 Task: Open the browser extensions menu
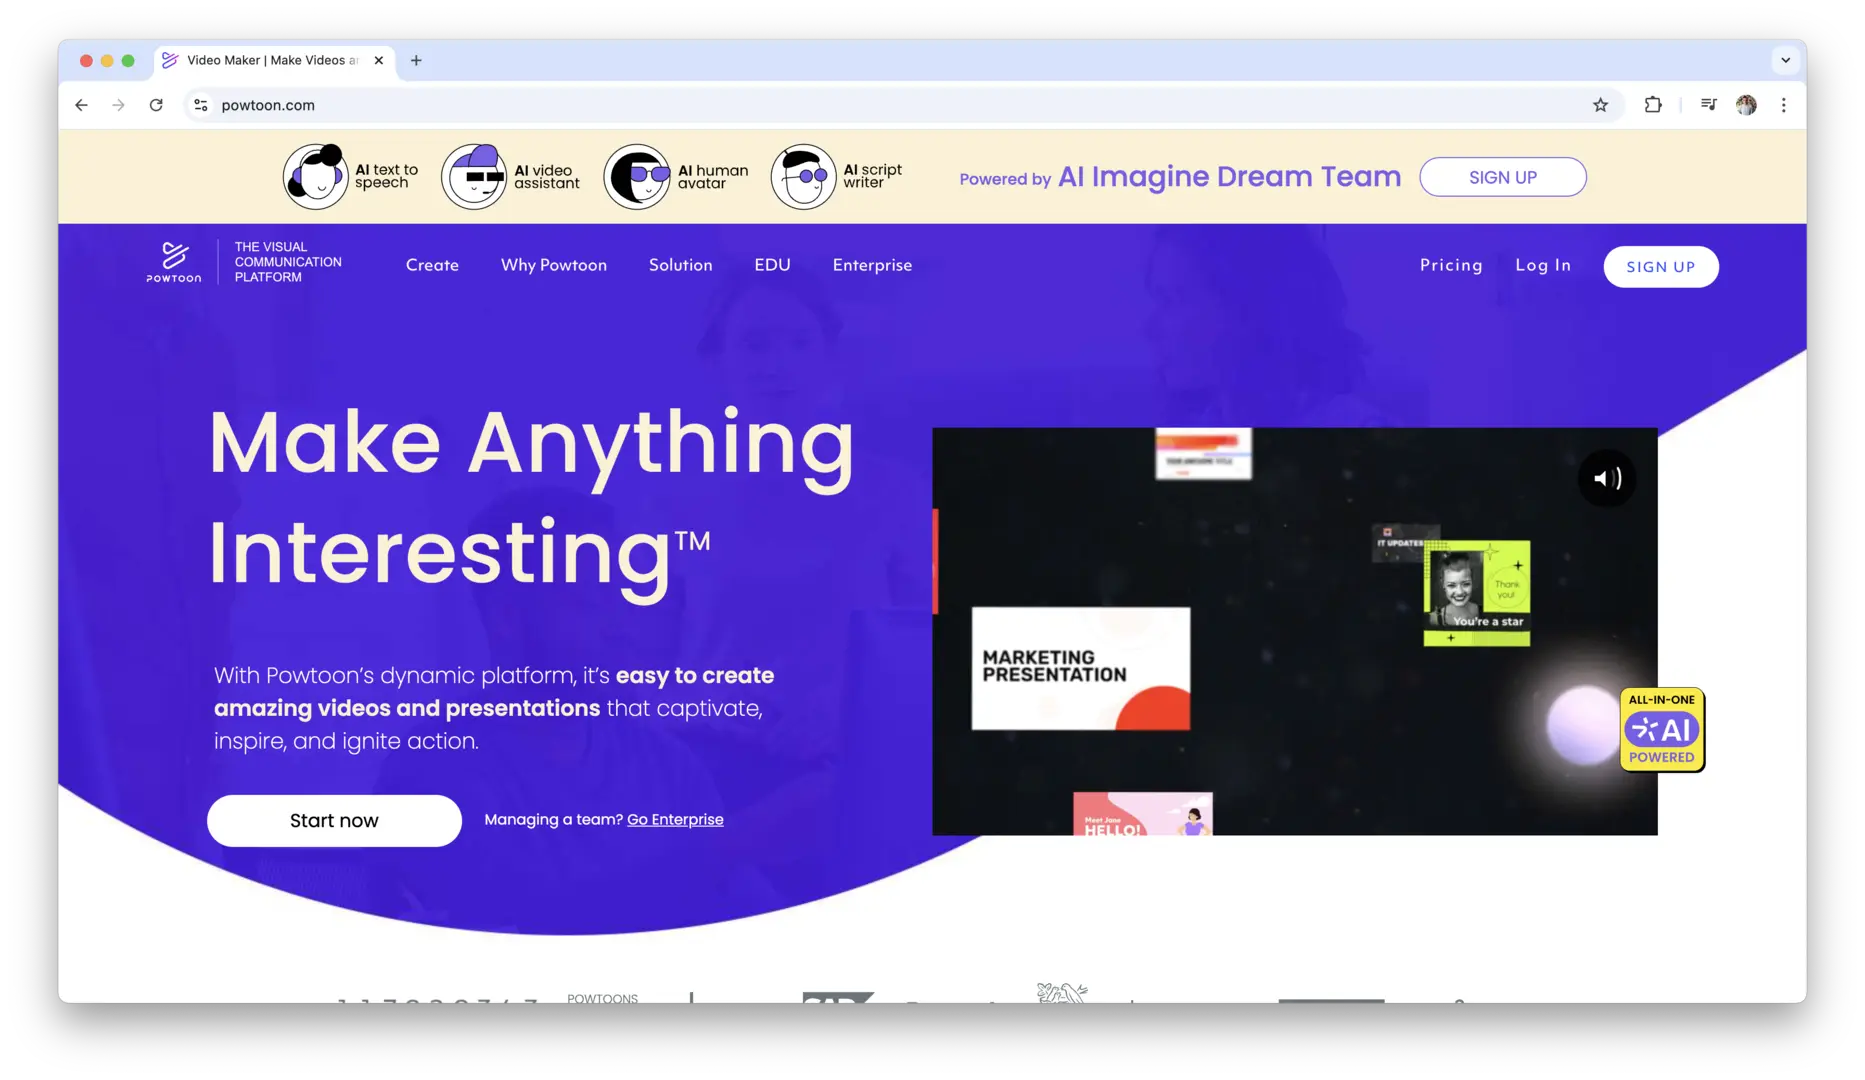pos(1653,105)
